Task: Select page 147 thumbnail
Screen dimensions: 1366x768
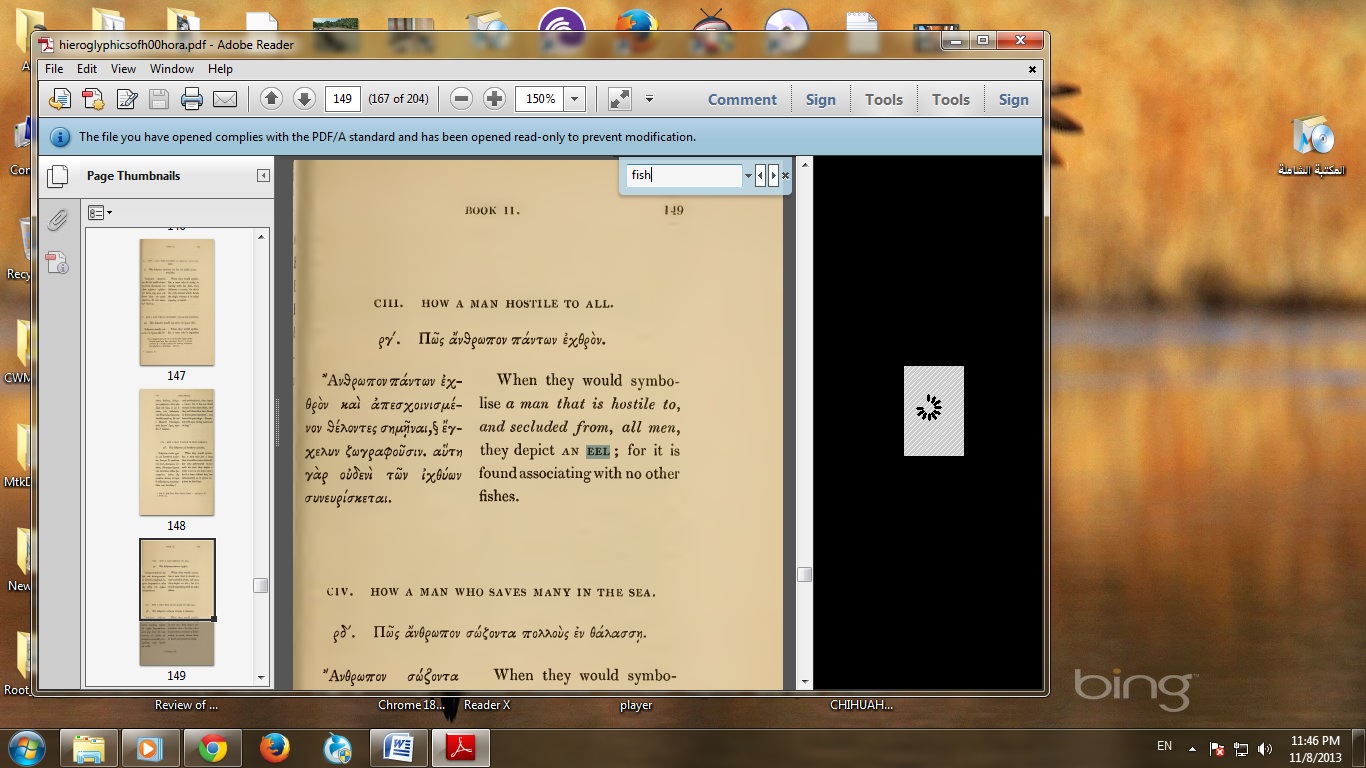Action: coord(177,302)
